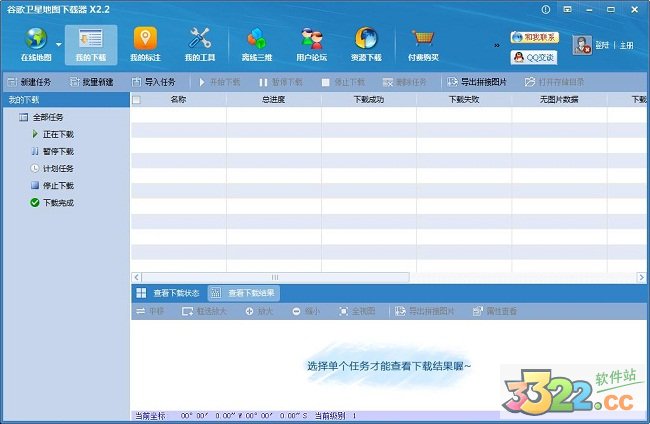Click the user avatar icon

[582, 45]
